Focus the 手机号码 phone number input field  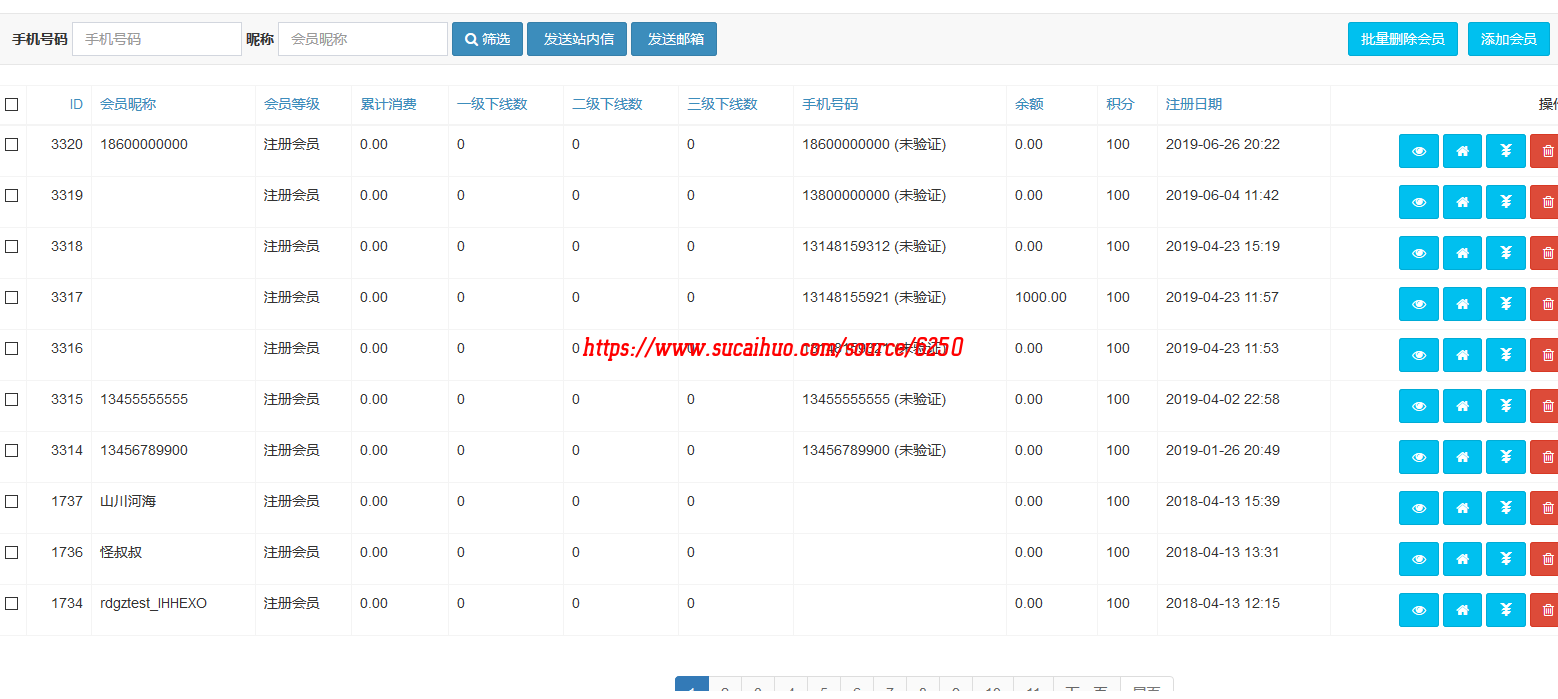(x=157, y=39)
